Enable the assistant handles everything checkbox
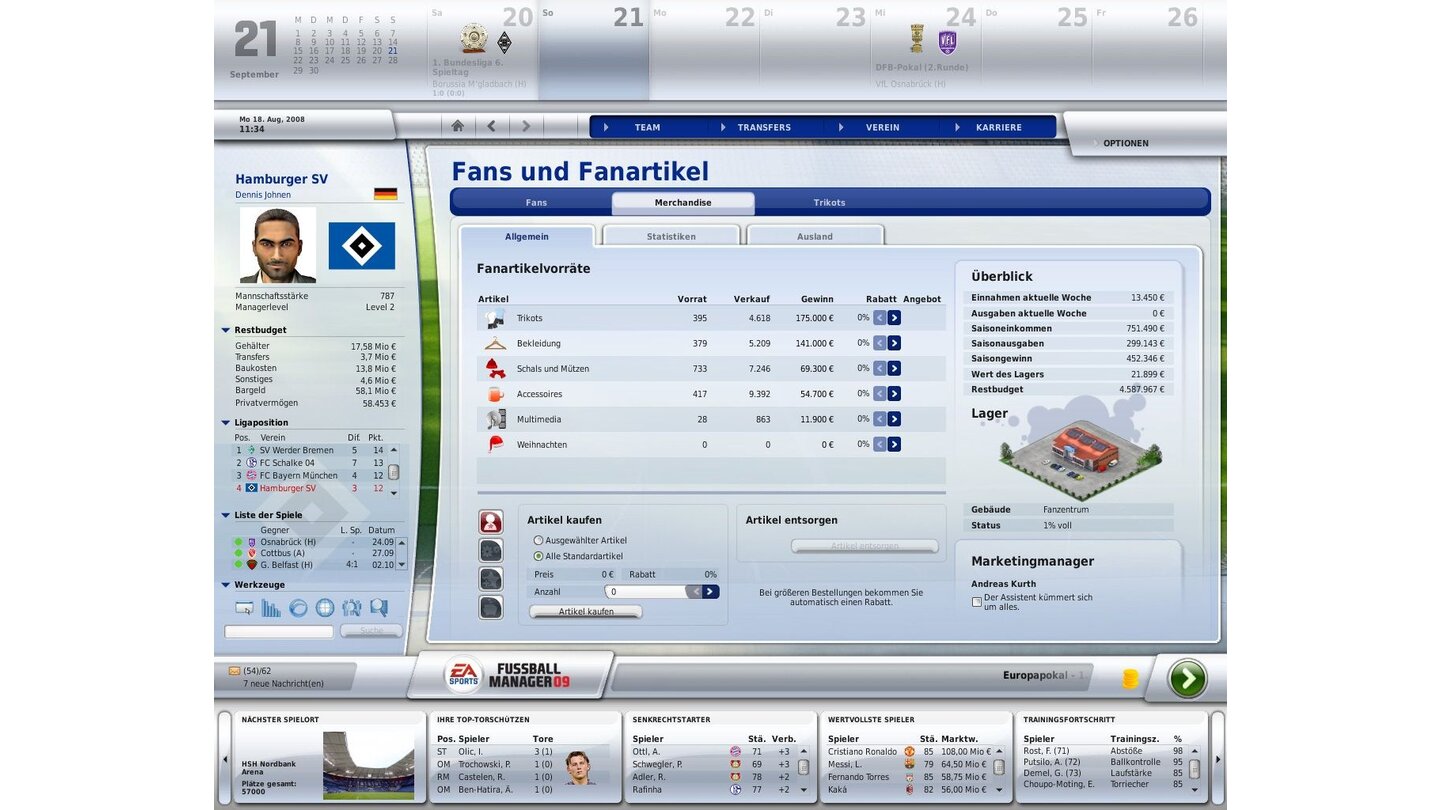 tap(977, 602)
